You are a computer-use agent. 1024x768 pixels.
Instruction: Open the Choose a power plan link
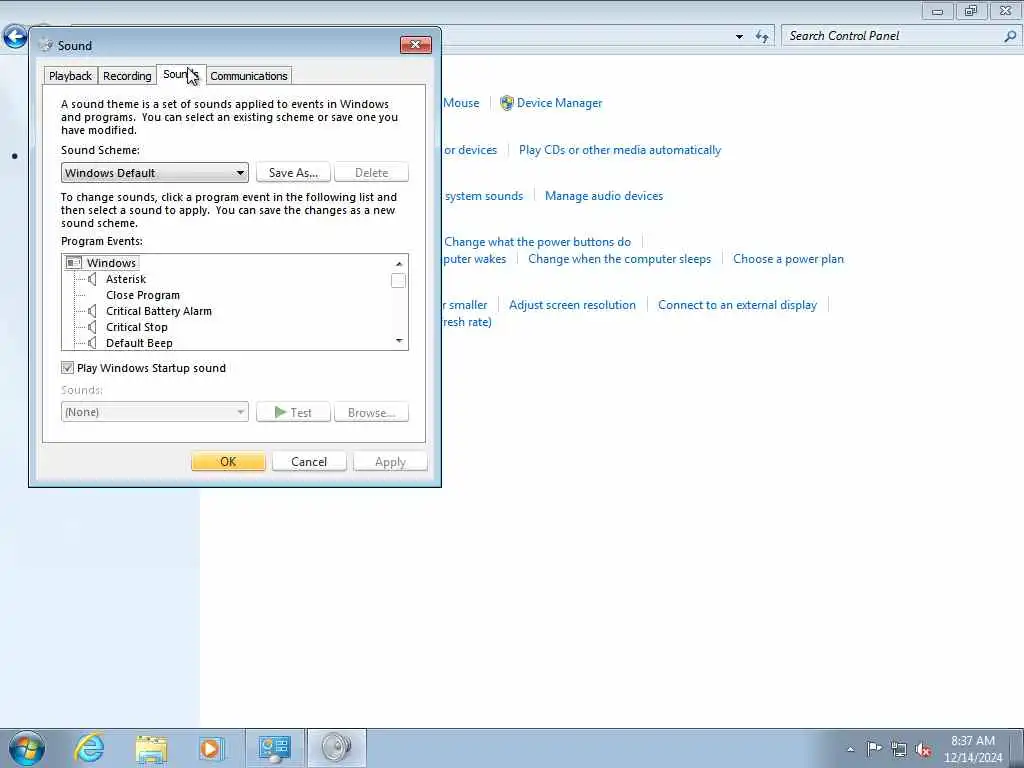click(788, 259)
